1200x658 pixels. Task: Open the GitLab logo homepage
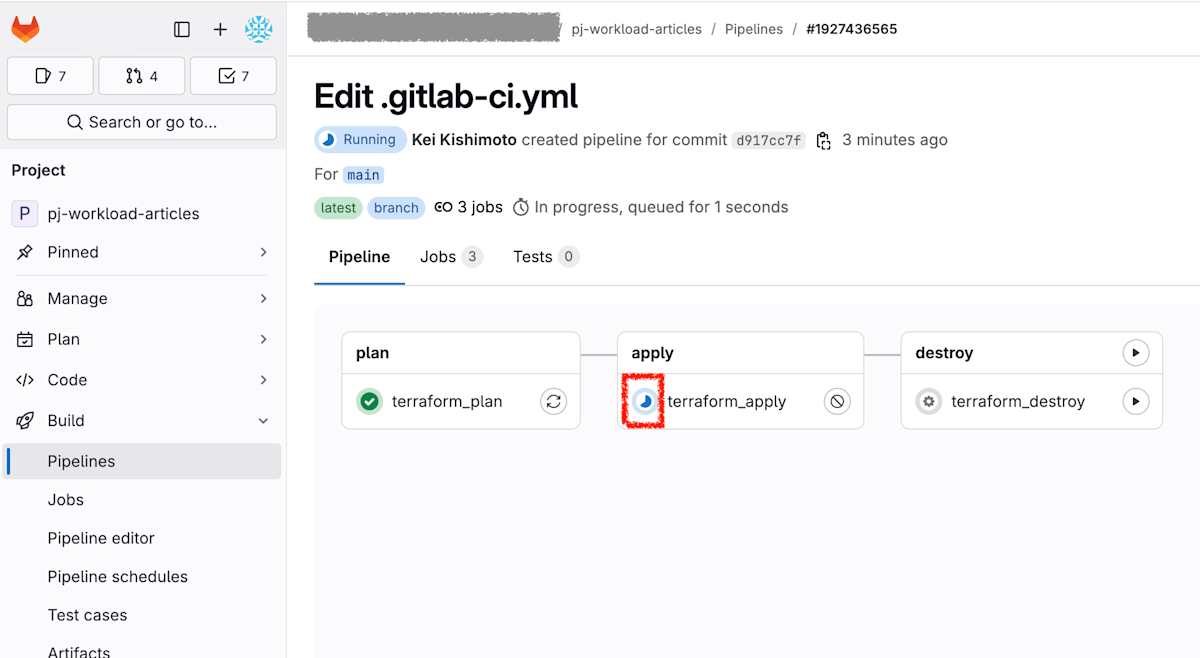26,29
